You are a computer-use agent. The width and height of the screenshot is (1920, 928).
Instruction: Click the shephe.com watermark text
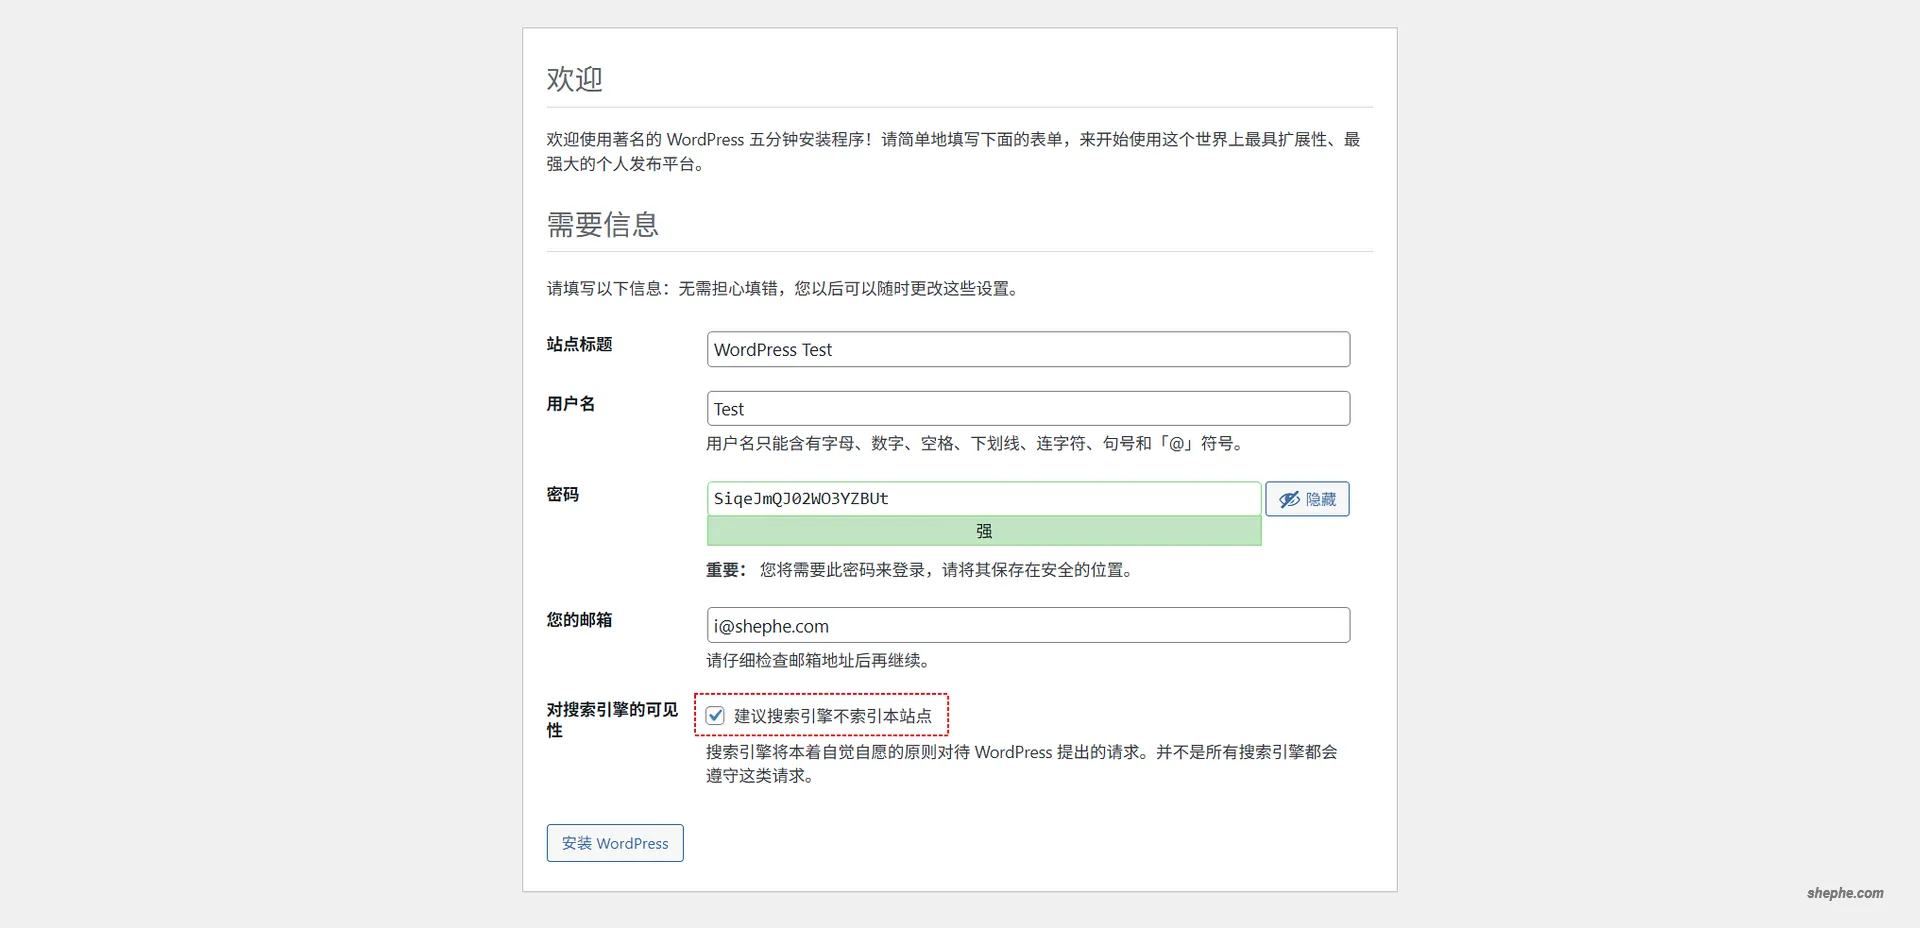(1845, 894)
